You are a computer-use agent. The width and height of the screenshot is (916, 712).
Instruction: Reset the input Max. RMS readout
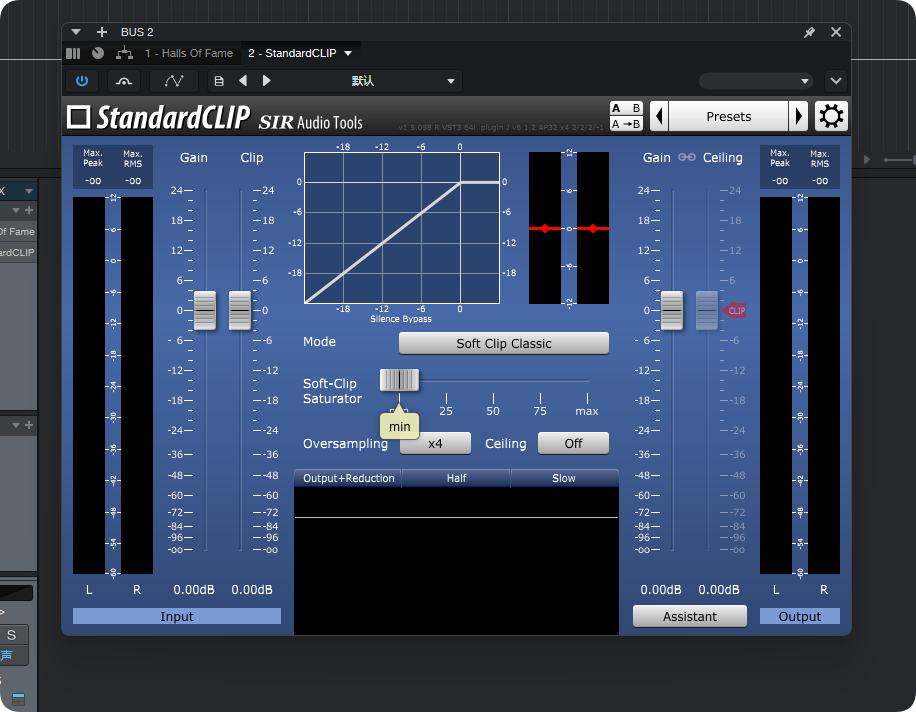coord(133,181)
